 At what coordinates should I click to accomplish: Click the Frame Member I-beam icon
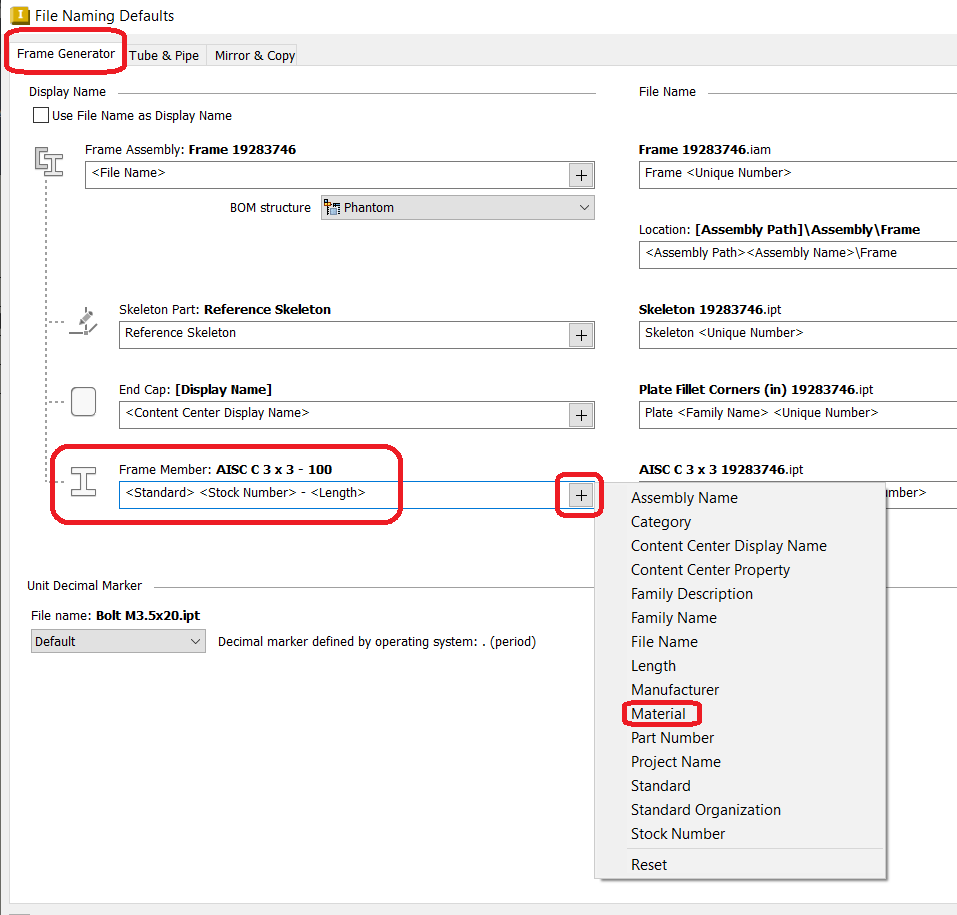pos(83,482)
